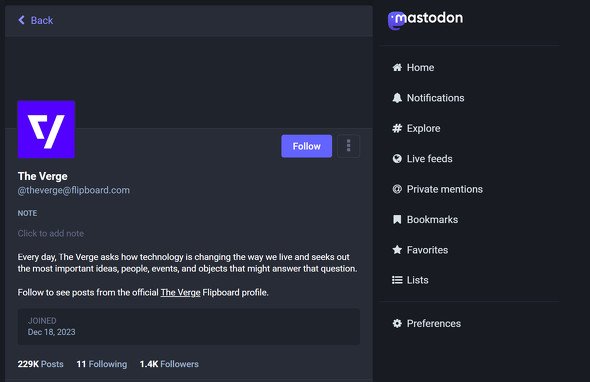Screen dimensions: 590x382
Task: Follow The Verge account
Action: click(307, 146)
